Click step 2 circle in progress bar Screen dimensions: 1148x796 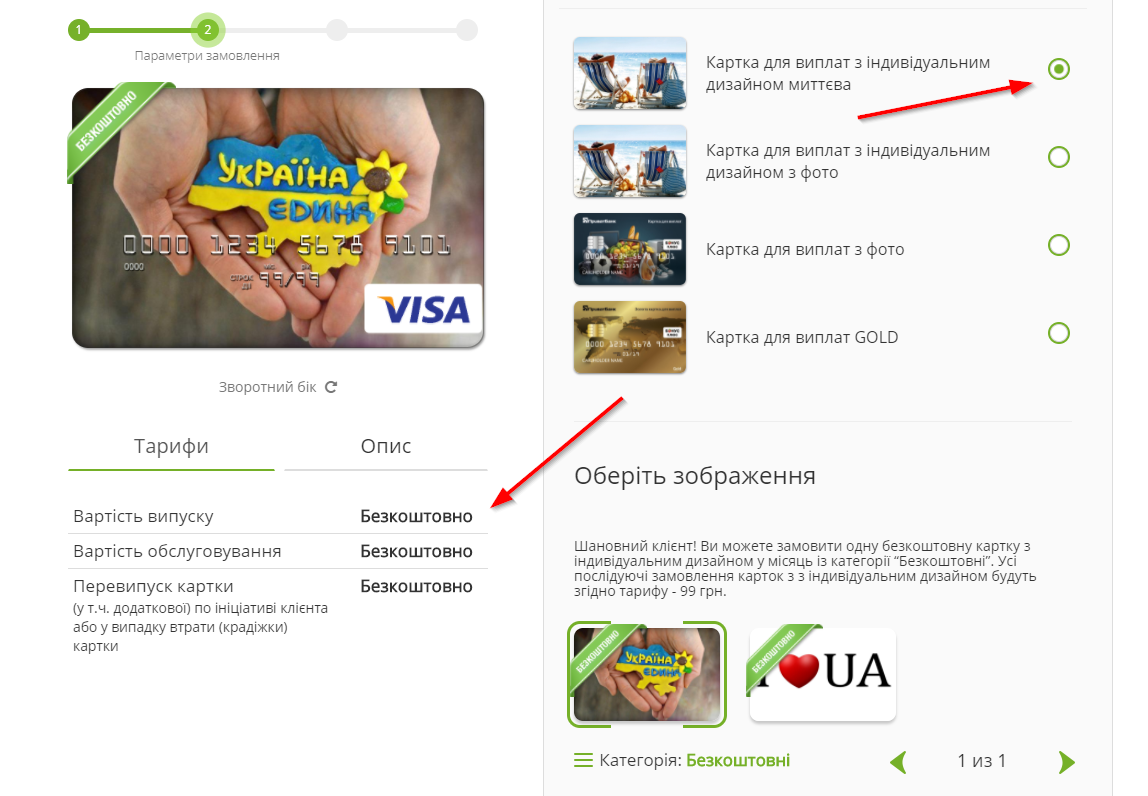[x=208, y=30]
